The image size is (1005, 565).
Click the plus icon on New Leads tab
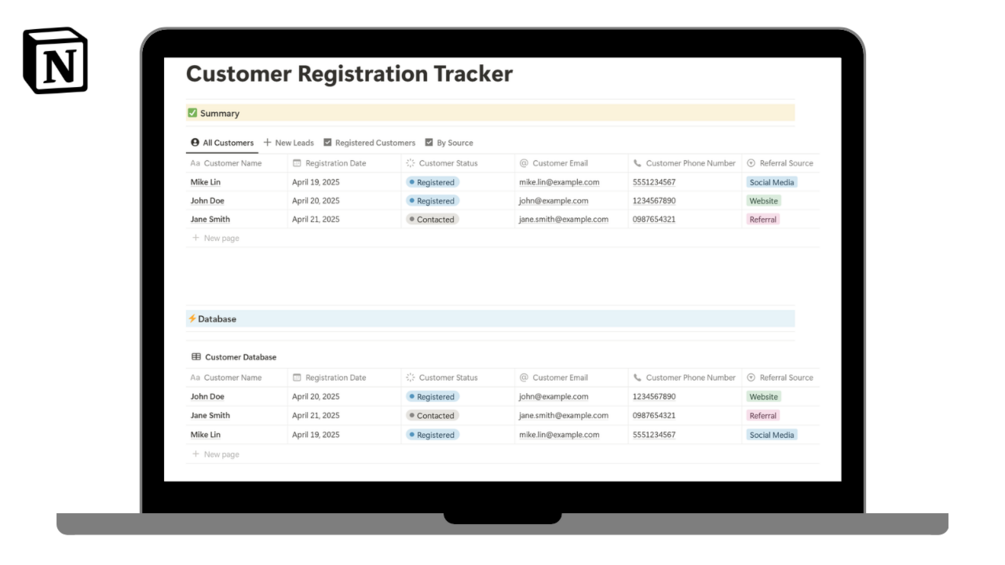coord(267,142)
